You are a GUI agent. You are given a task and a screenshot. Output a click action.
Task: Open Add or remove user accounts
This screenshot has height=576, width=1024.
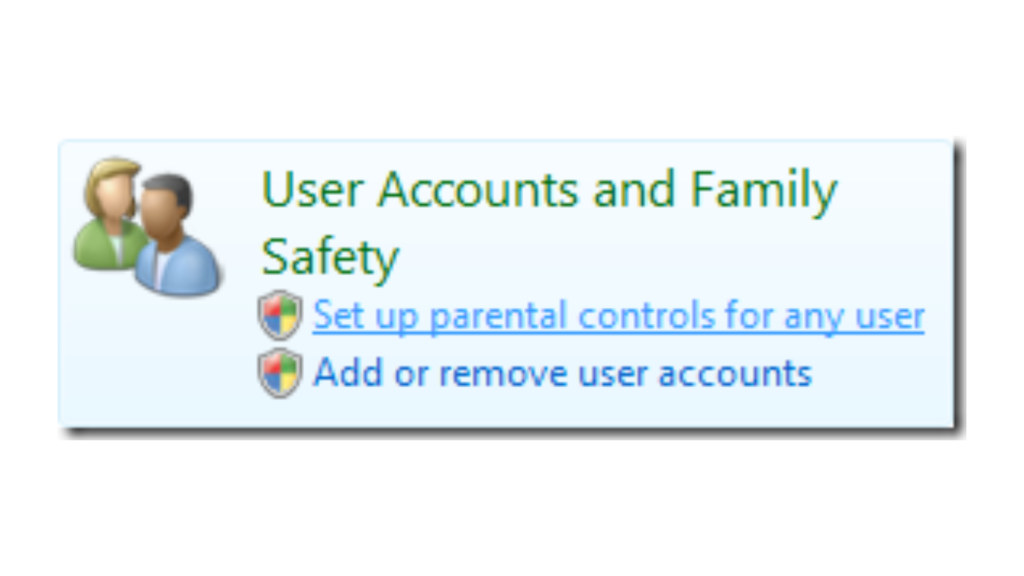(562, 374)
